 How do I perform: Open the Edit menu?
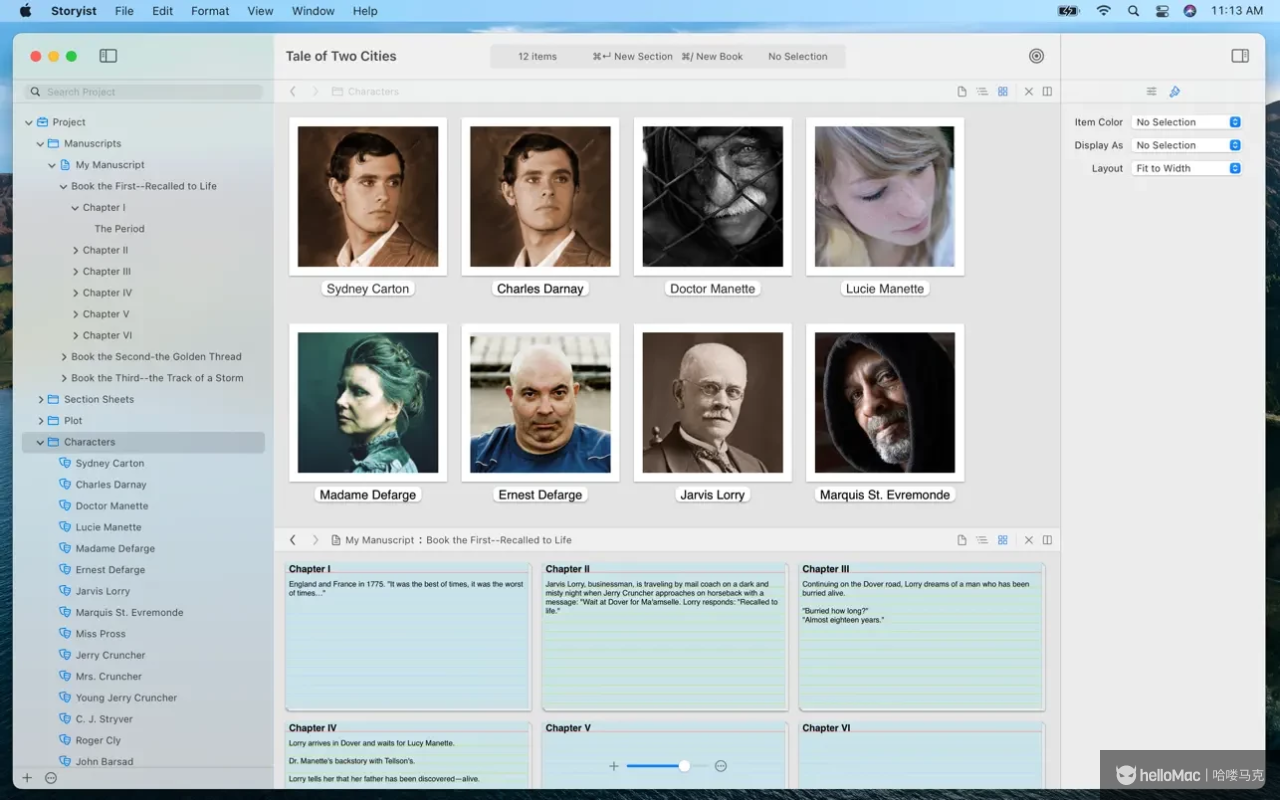click(162, 11)
